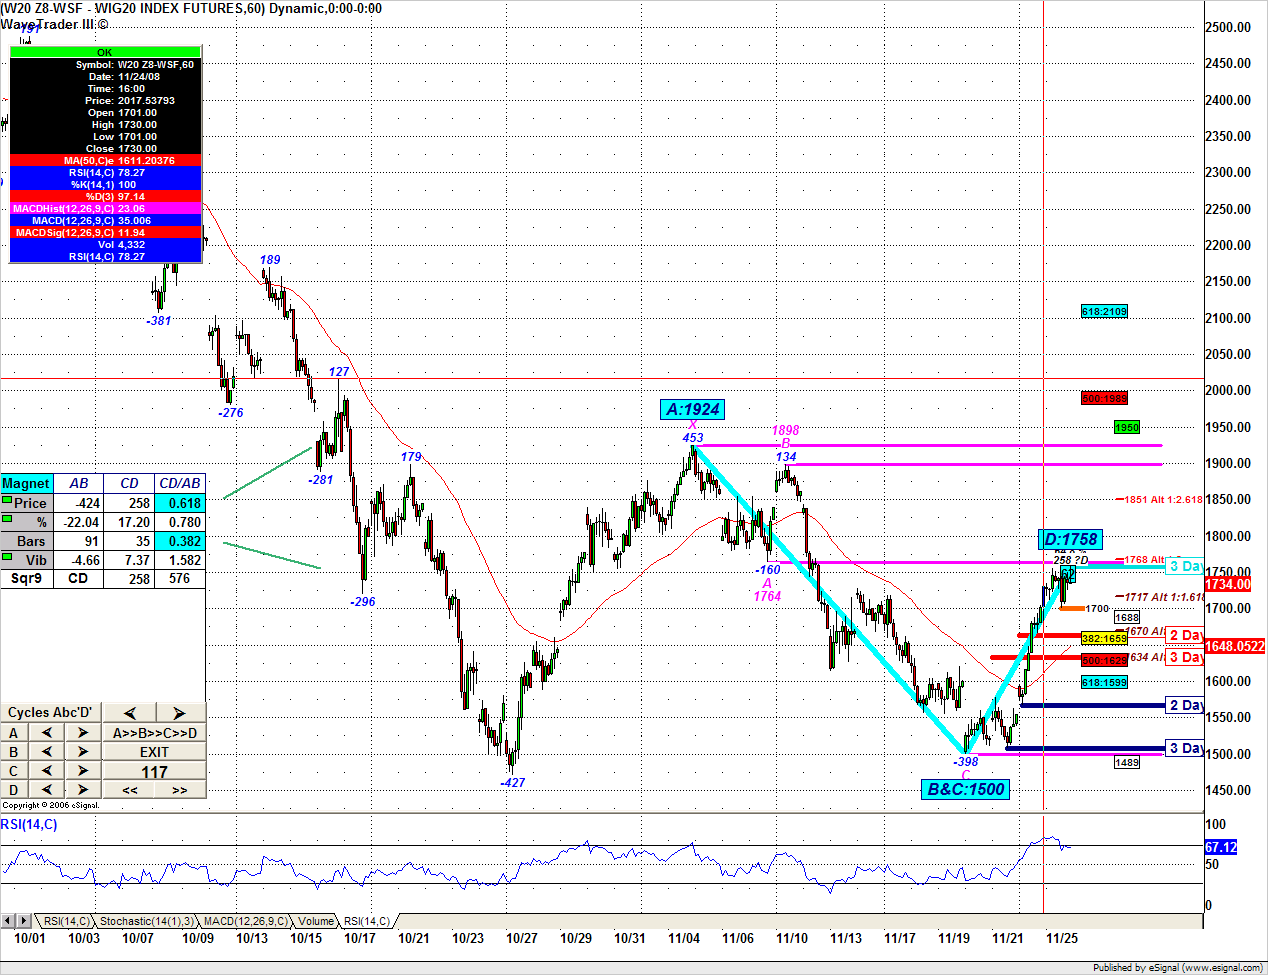
Task: Click the red 500:1629 label
Action: point(1104,660)
